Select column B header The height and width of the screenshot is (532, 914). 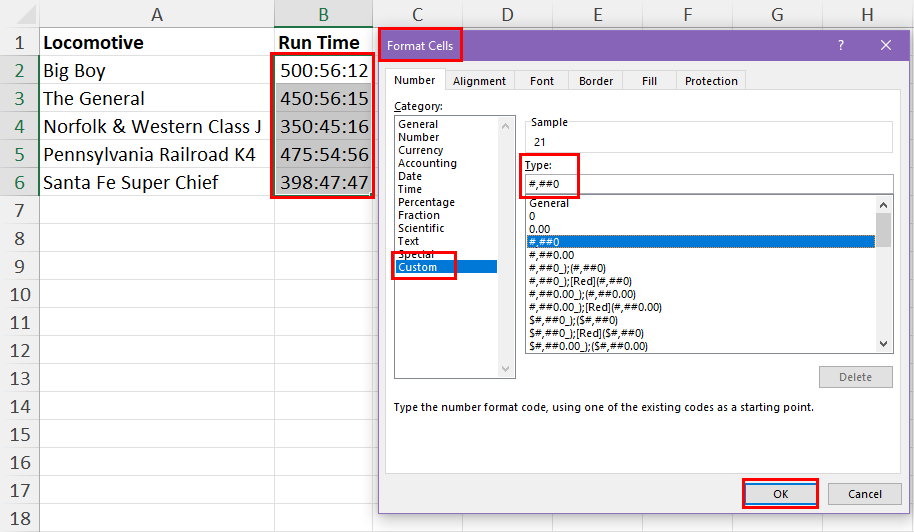324,15
